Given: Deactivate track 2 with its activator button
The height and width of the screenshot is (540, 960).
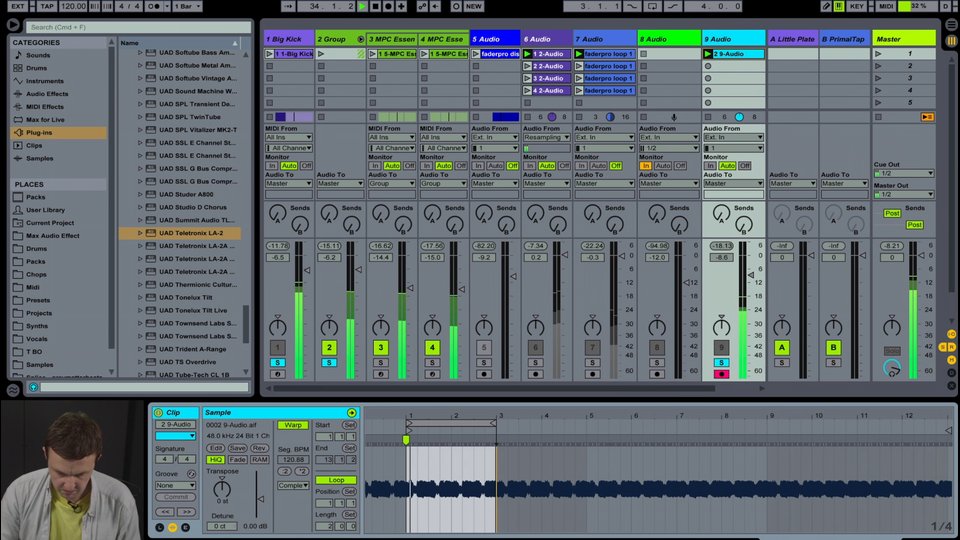Looking at the screenshot, I should pyautogui.click(x=329, y=347).
